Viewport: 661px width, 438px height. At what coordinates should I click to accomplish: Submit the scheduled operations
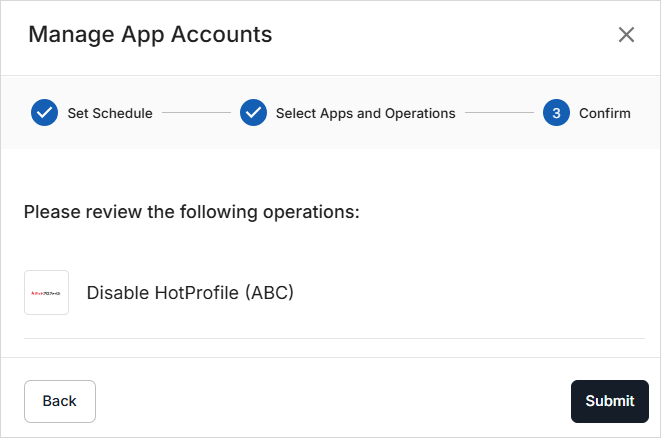pyautogui.click(x=609, y=401)
